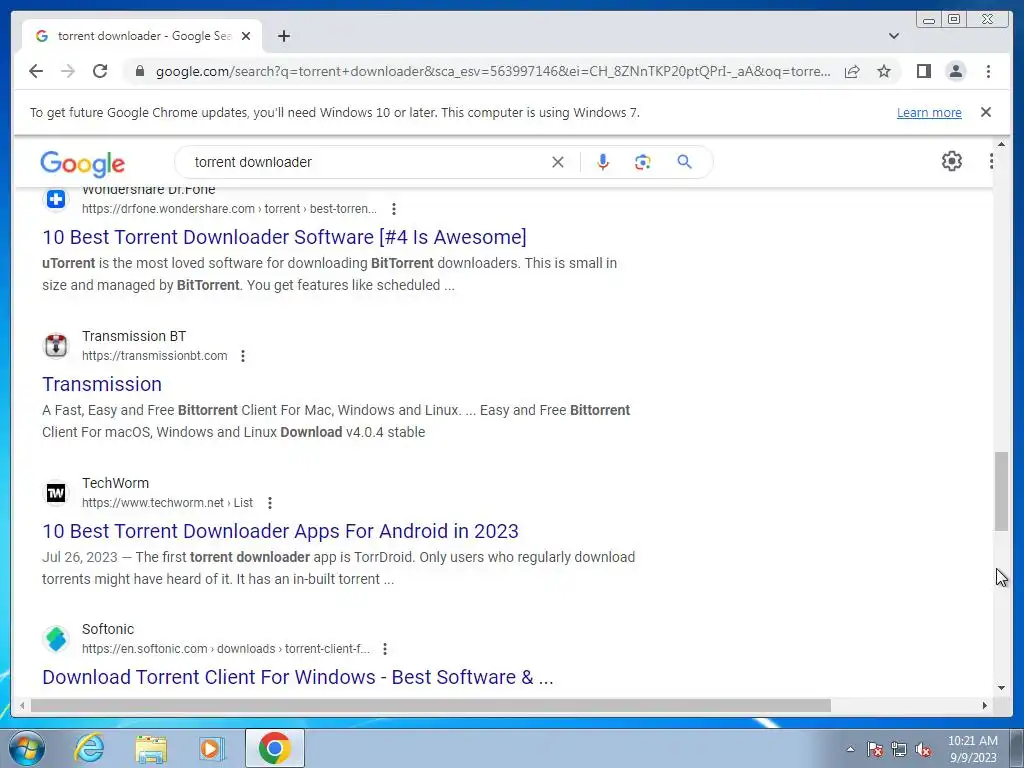Click the Transmission BT favicon
The image size is (1024, 768).
pos(56,345)
